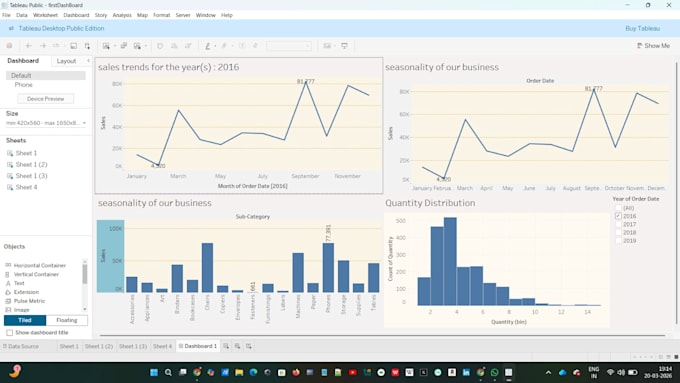Check the 2018 year filter
680x383 pixels.
[x=618, y=232]
